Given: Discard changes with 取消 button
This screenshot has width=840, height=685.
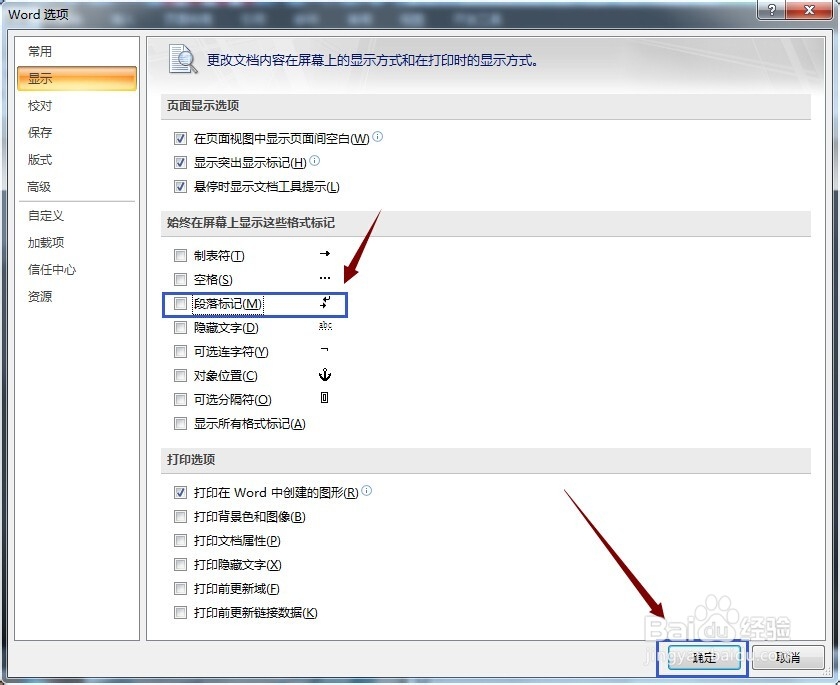Looking at the screenshot, I should (788, 657).
